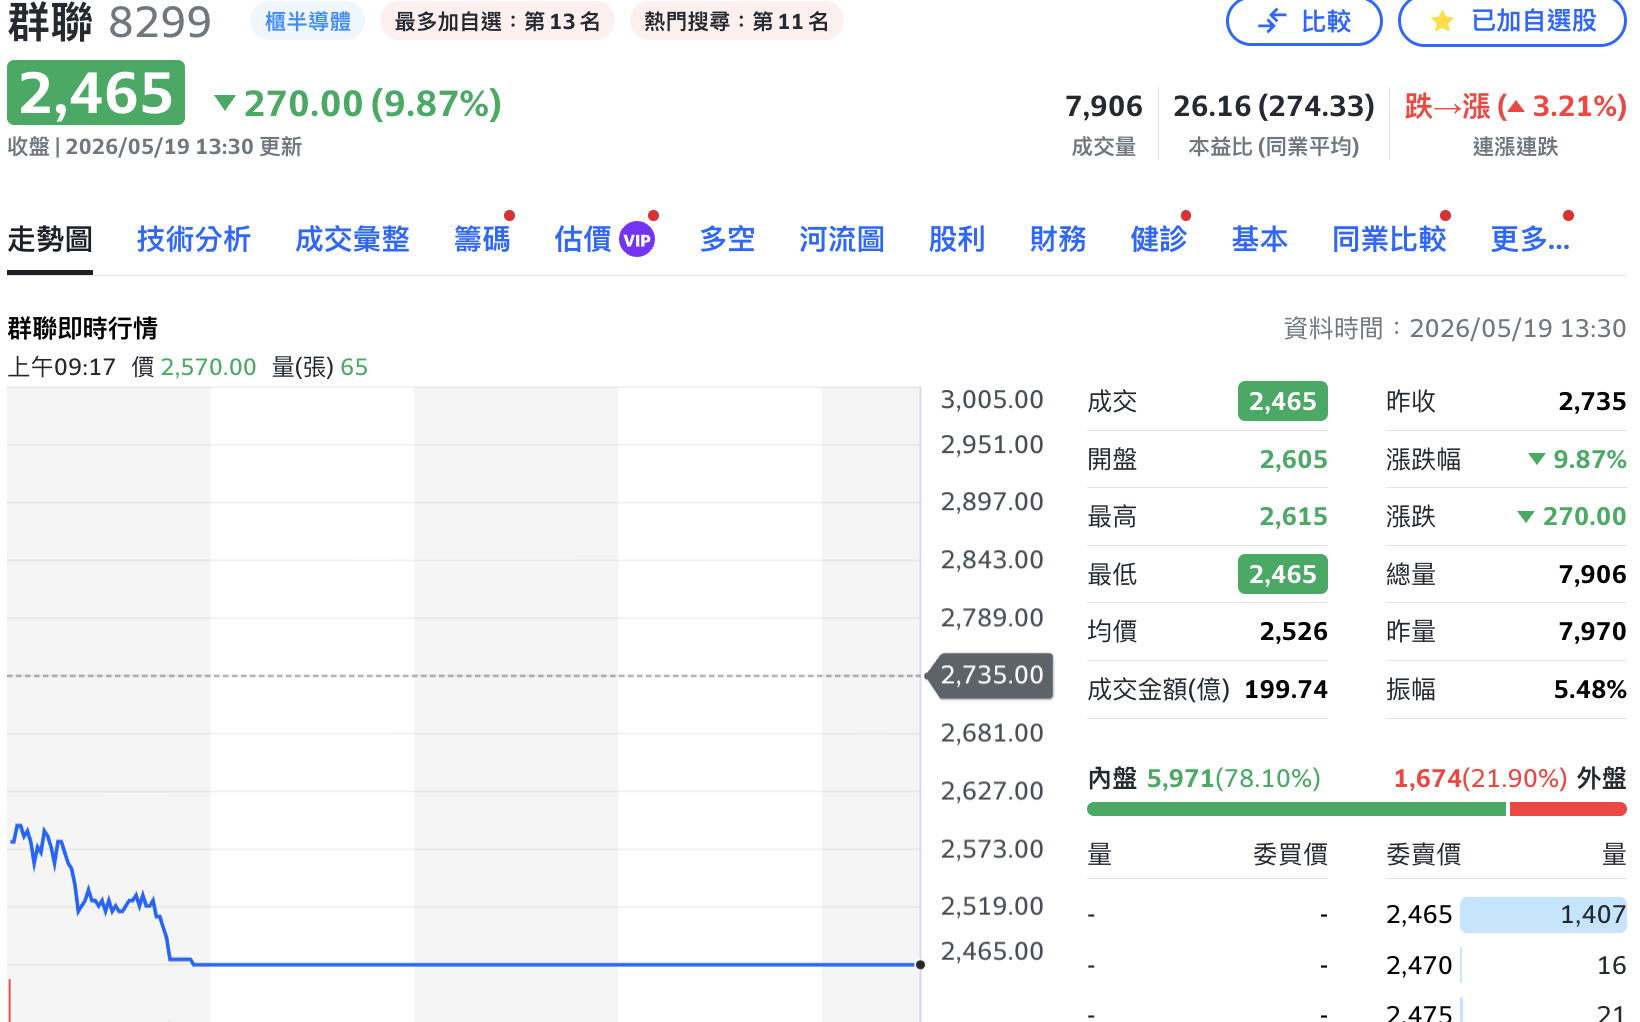This screenshot has height=1022, width=1640.
Task: Open the 股利 tab
Action: (957, 239)
